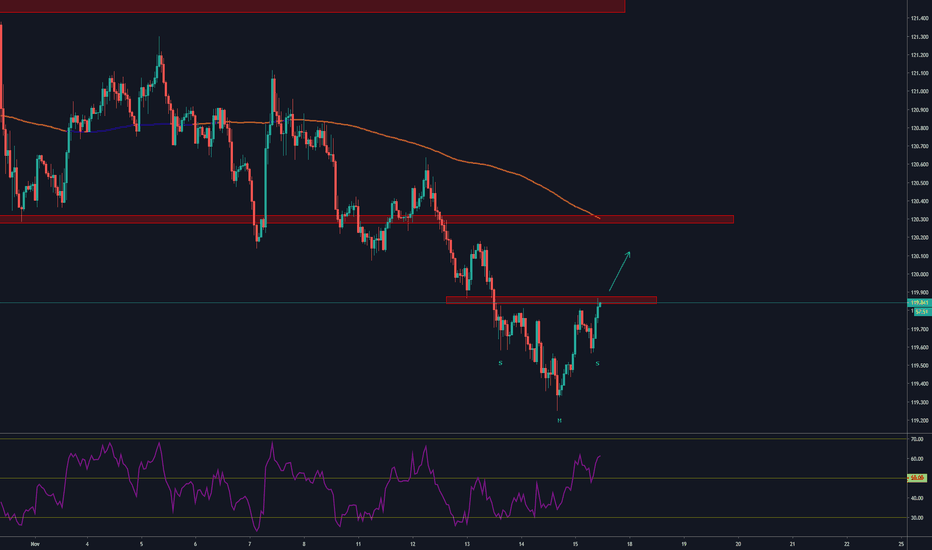Click the 120.000 price axis label
This screenshot has height=550, width=932.
point(918,274)
